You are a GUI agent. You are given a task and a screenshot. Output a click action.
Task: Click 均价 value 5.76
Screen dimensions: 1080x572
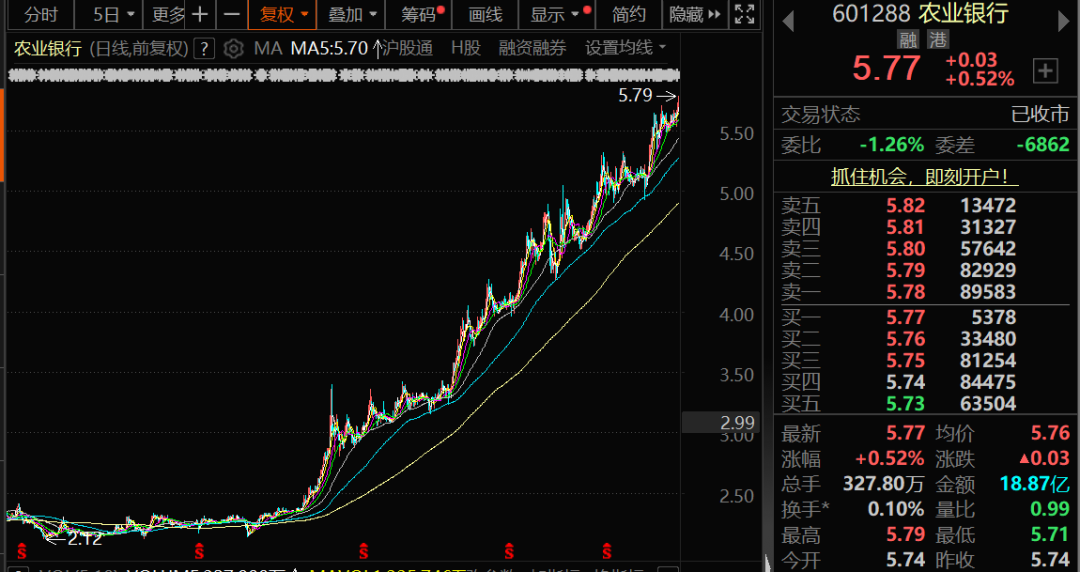[1050, 433]
